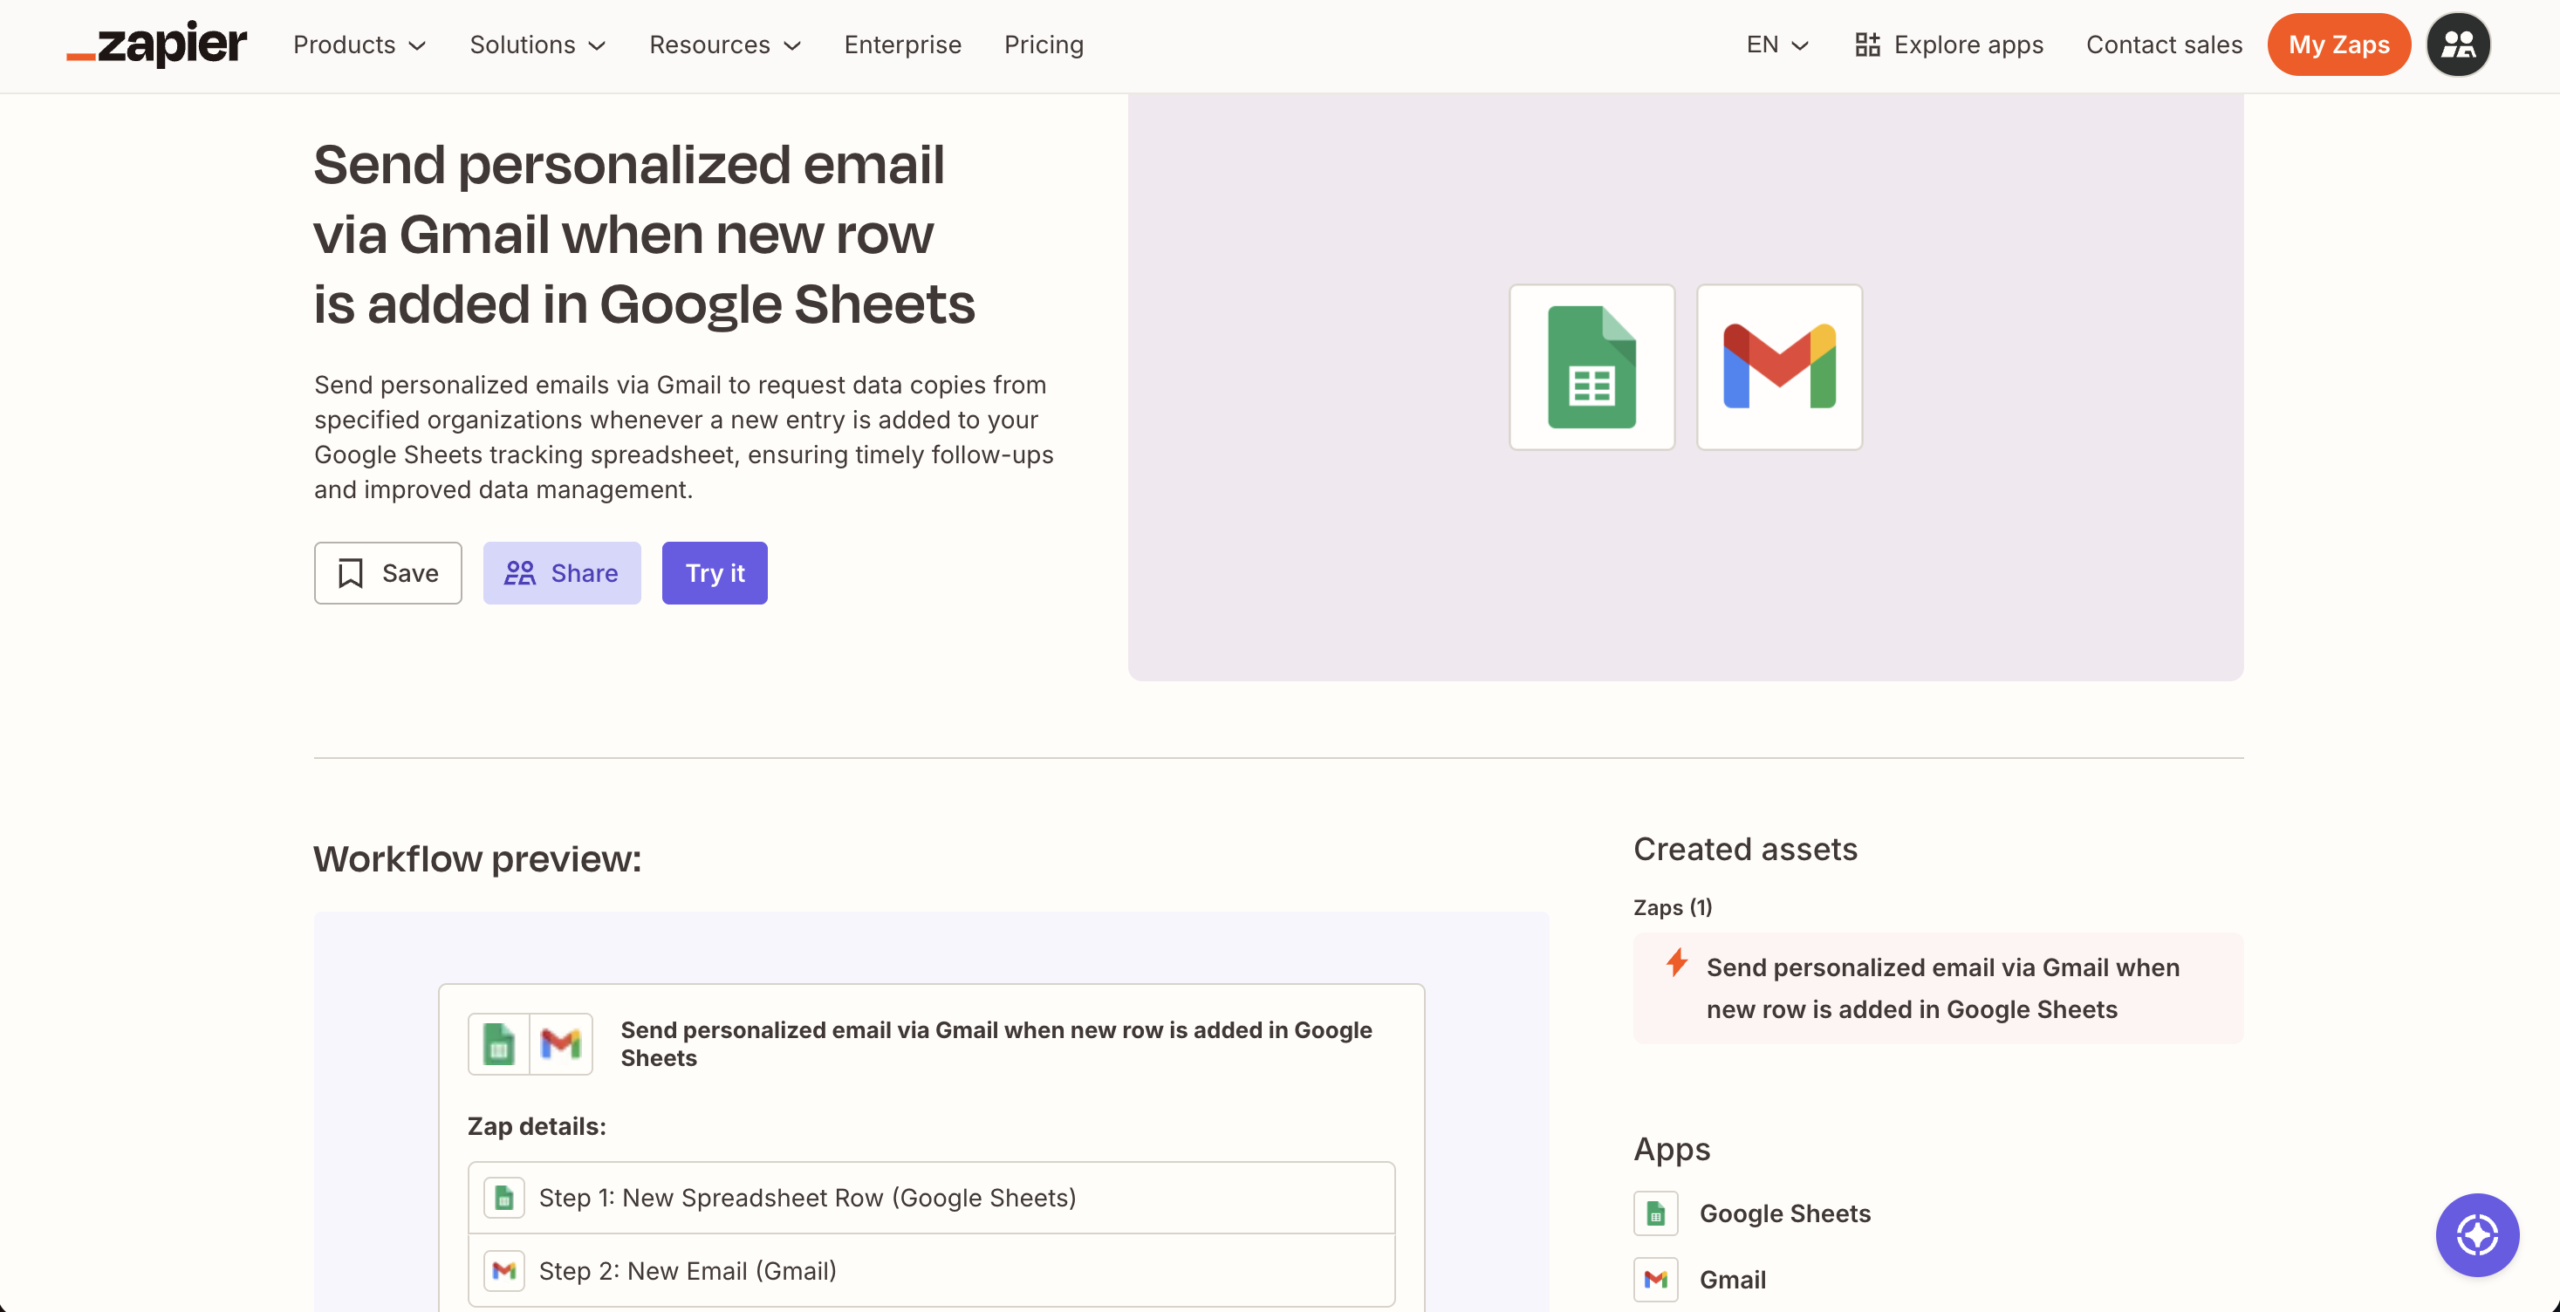Click the Zaps (1) label

point(1673,907)
